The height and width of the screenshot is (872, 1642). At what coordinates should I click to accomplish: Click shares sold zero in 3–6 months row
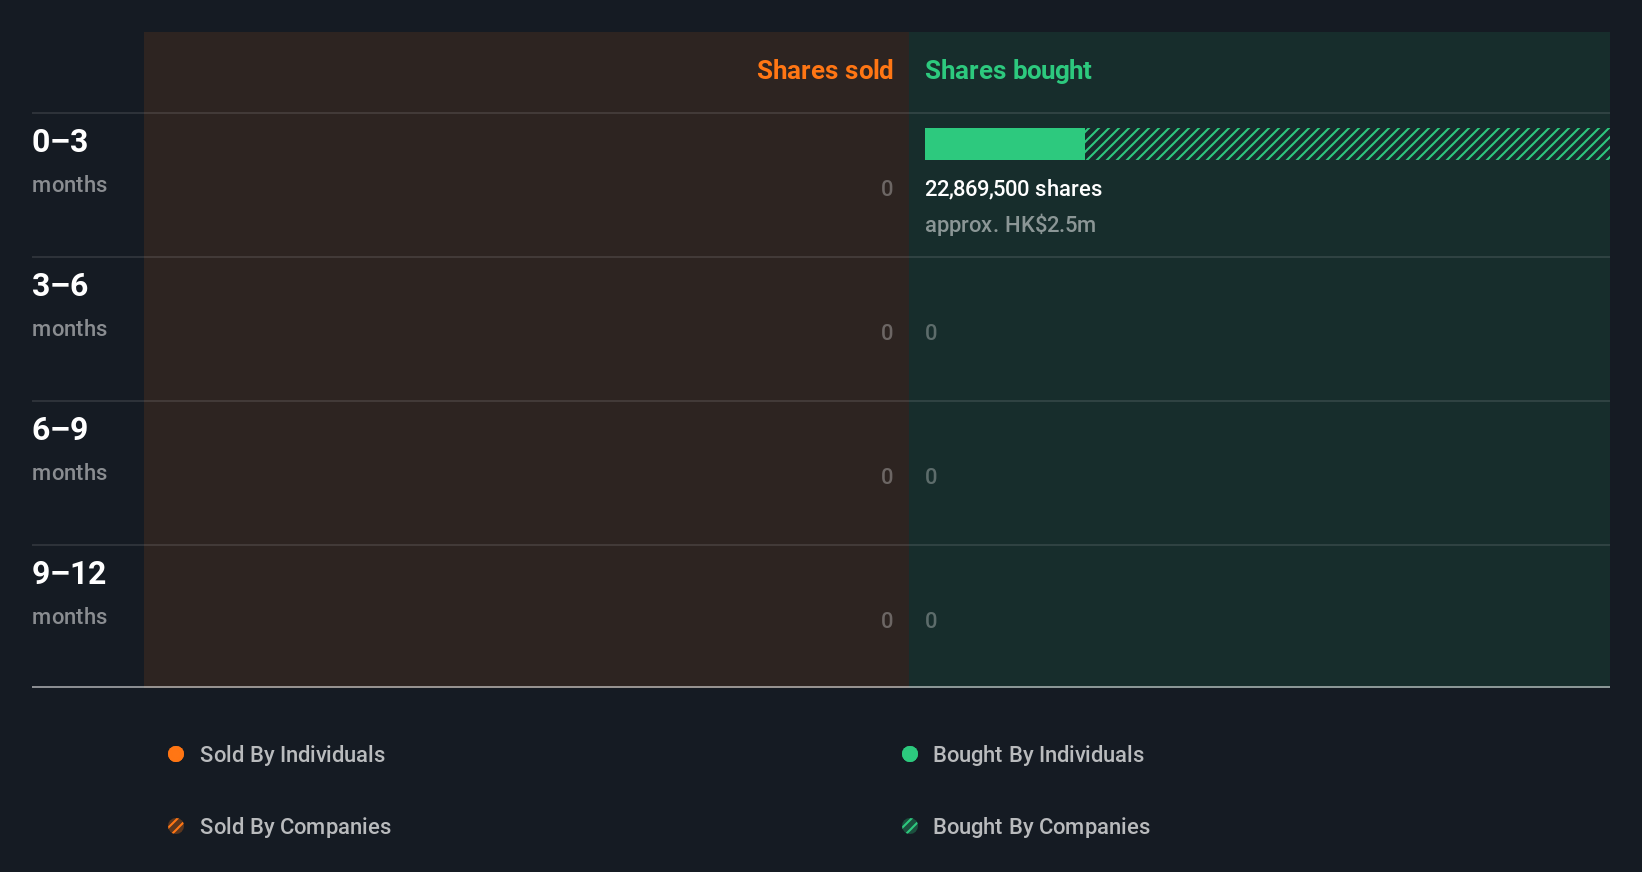click(x=887, y=332)
